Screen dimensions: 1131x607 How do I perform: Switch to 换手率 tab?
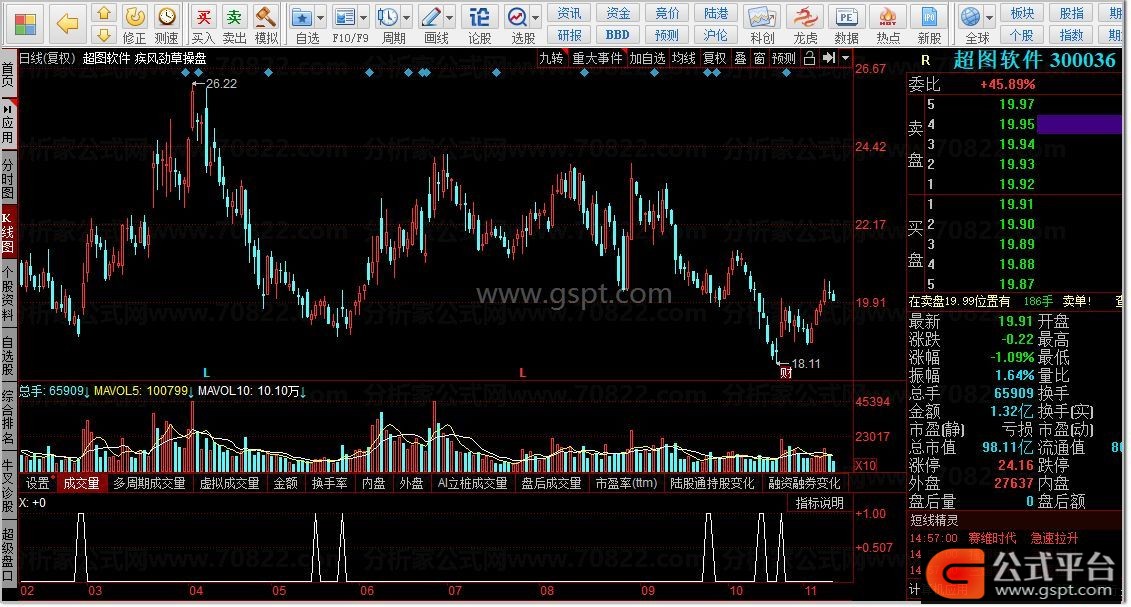click(330, 483)
